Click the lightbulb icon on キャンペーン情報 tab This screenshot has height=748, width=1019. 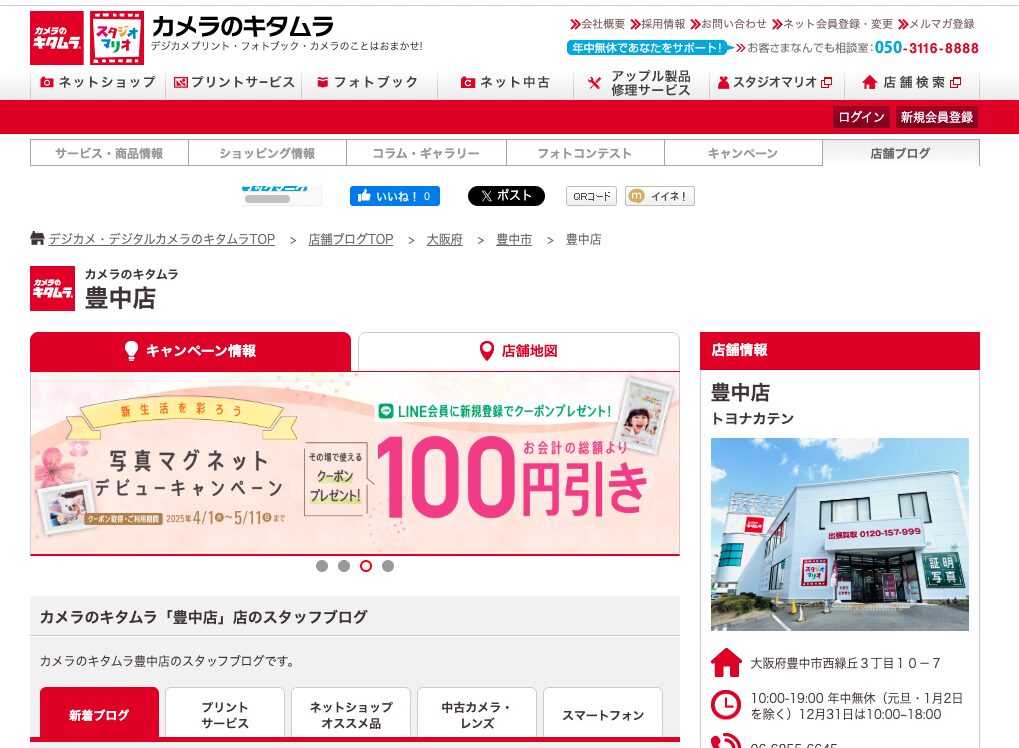click(131, 351)
